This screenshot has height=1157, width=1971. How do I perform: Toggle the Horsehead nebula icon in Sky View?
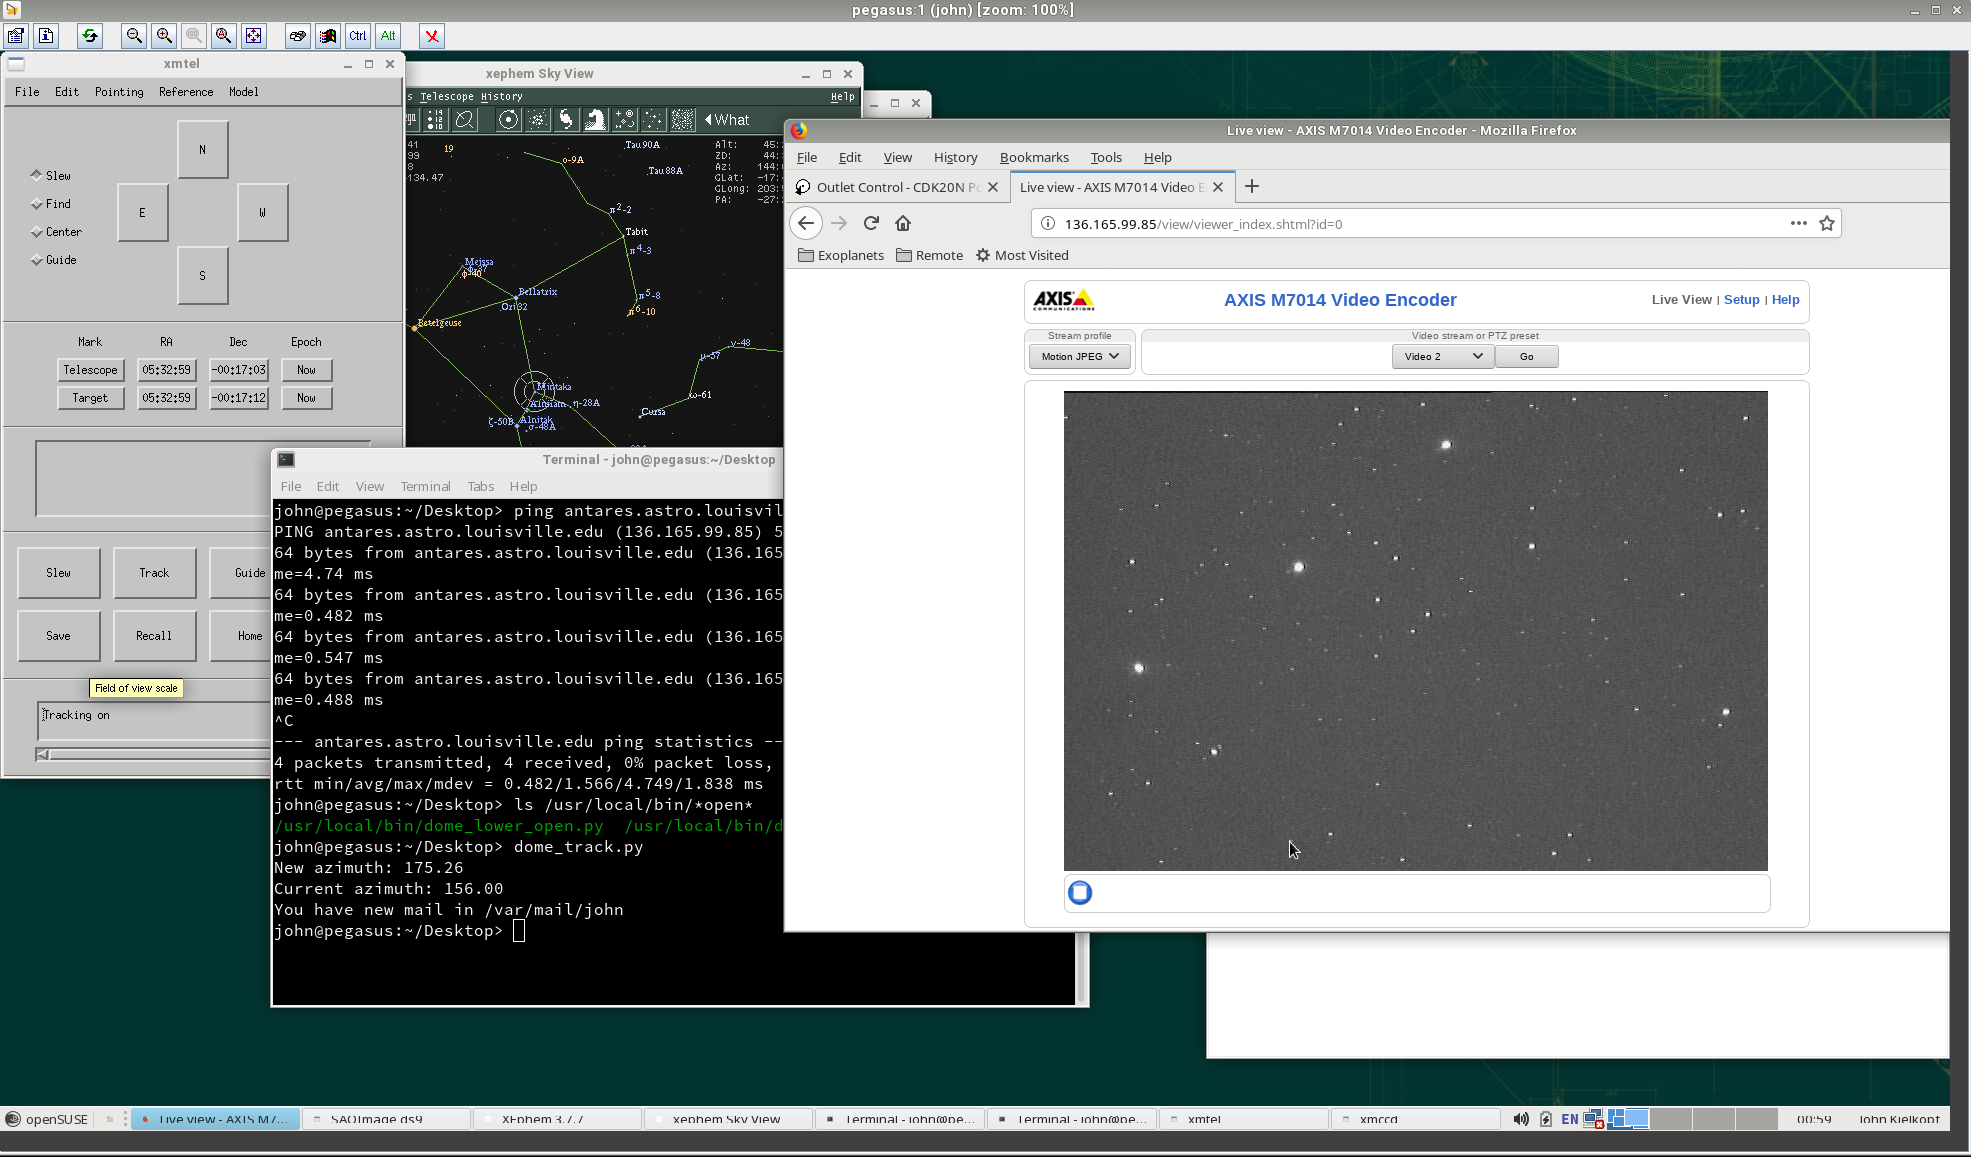pos(595,120)
